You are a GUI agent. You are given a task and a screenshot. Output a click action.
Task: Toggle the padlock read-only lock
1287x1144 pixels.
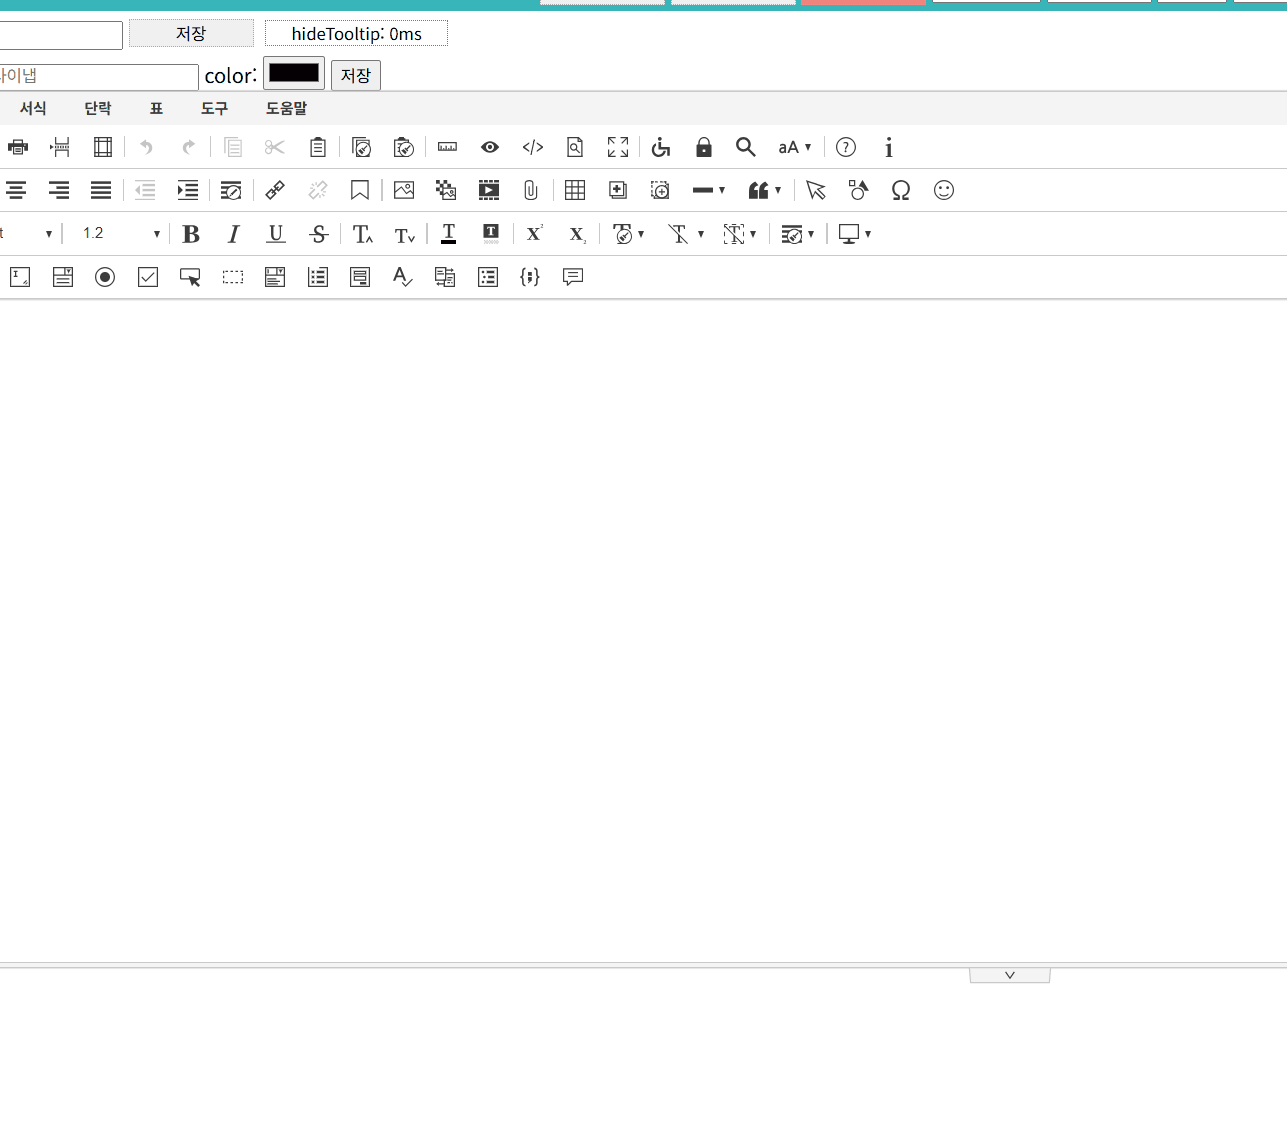click(x=704, y=147)
